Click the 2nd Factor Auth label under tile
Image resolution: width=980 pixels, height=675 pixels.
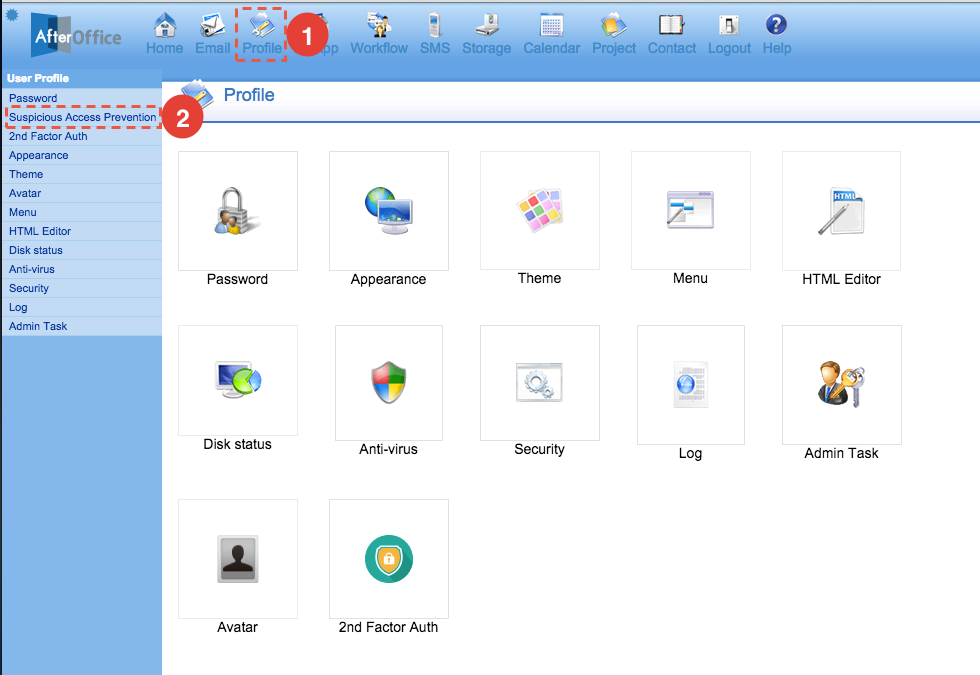coord(388,627)
